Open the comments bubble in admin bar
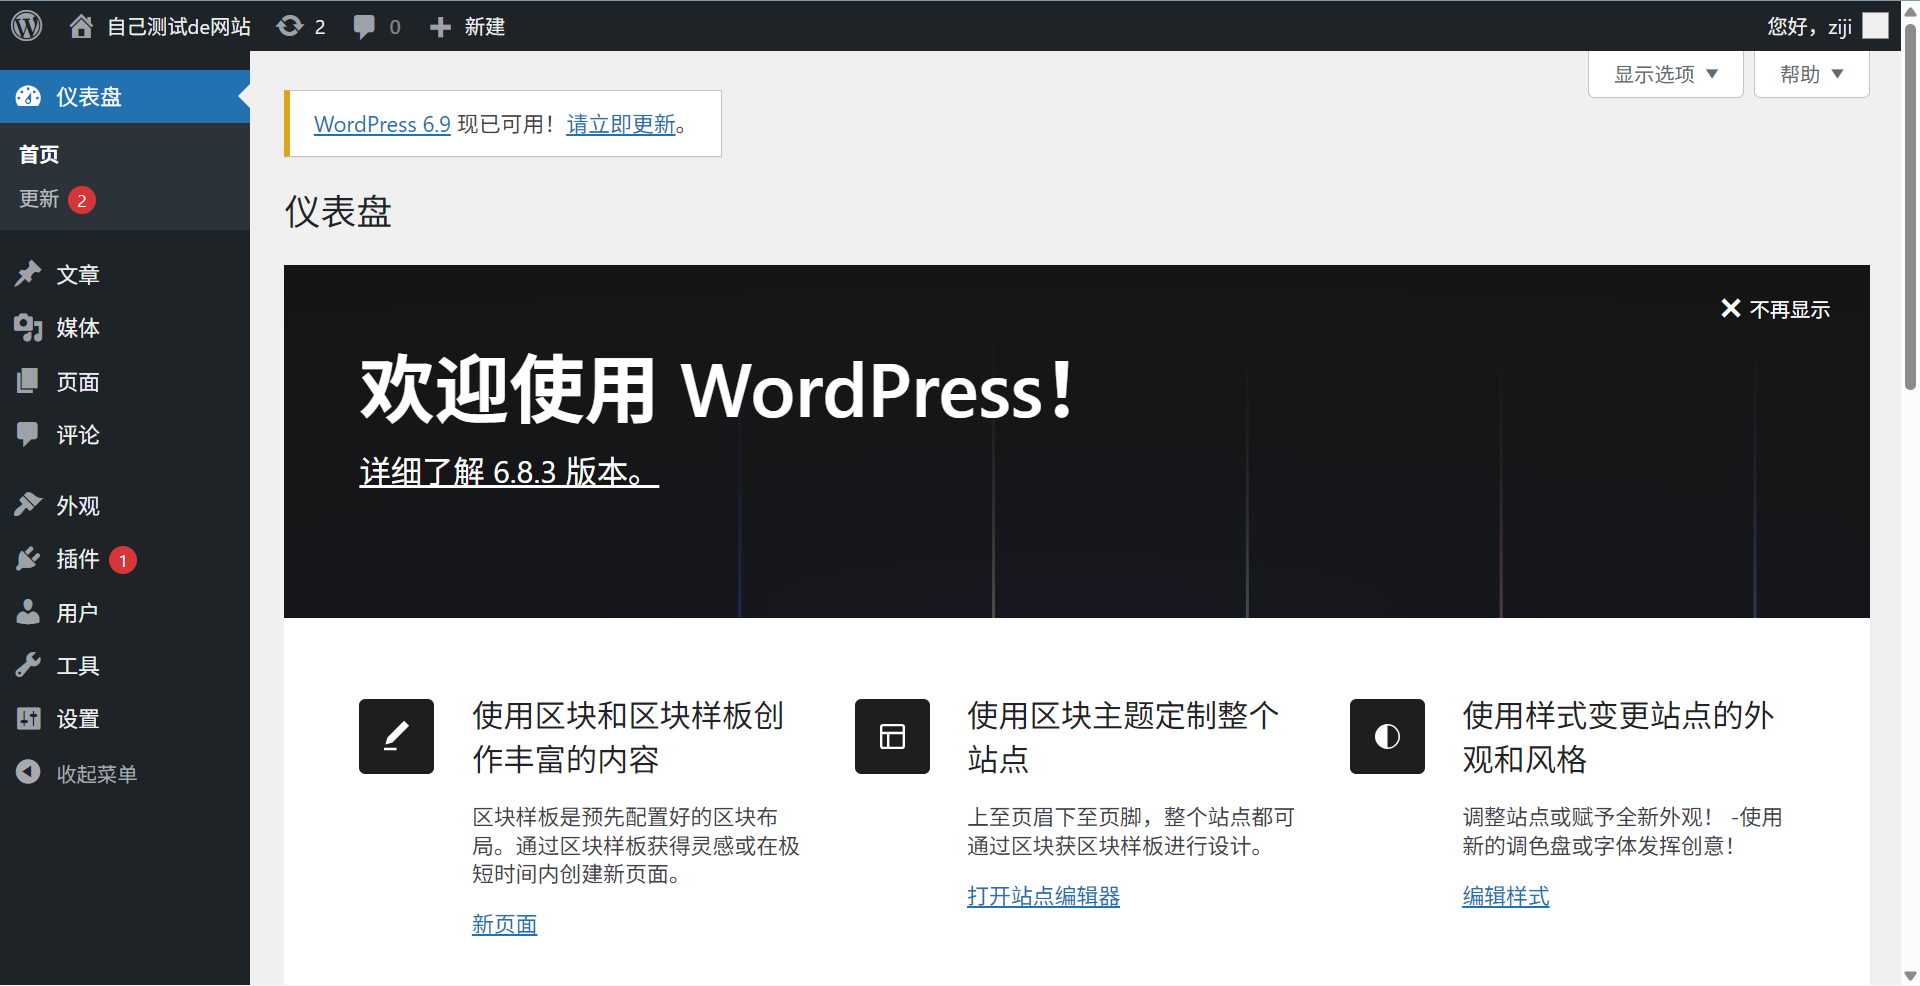The width and height of the screenshot is (1920, 986). click(365, 26)
